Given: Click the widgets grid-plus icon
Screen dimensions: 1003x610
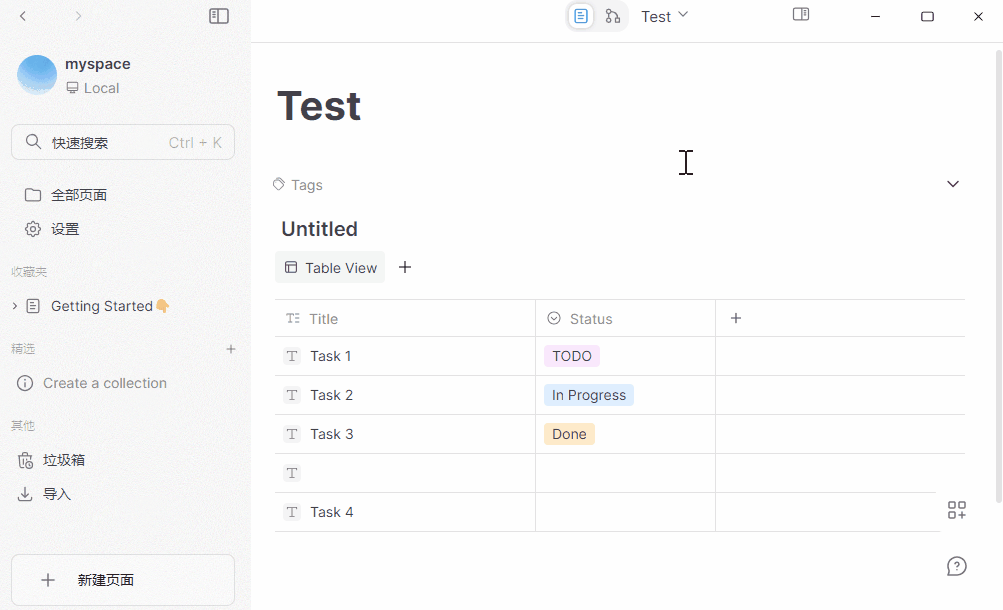Looking at the screenshot, I should (x=956, y=510).
